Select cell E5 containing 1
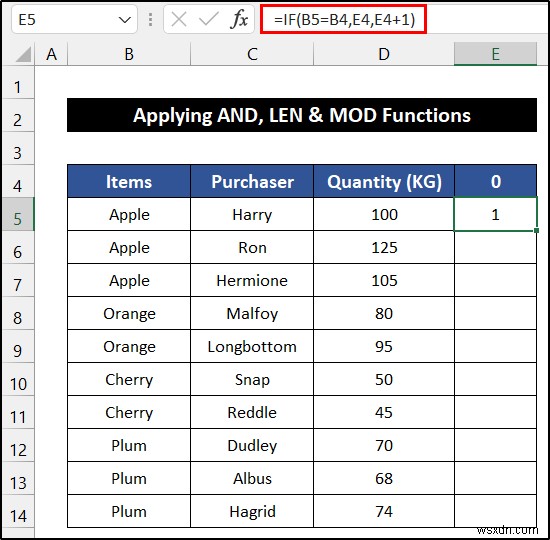The width and height of the screenshot is (550, 540). click(495, 214)
